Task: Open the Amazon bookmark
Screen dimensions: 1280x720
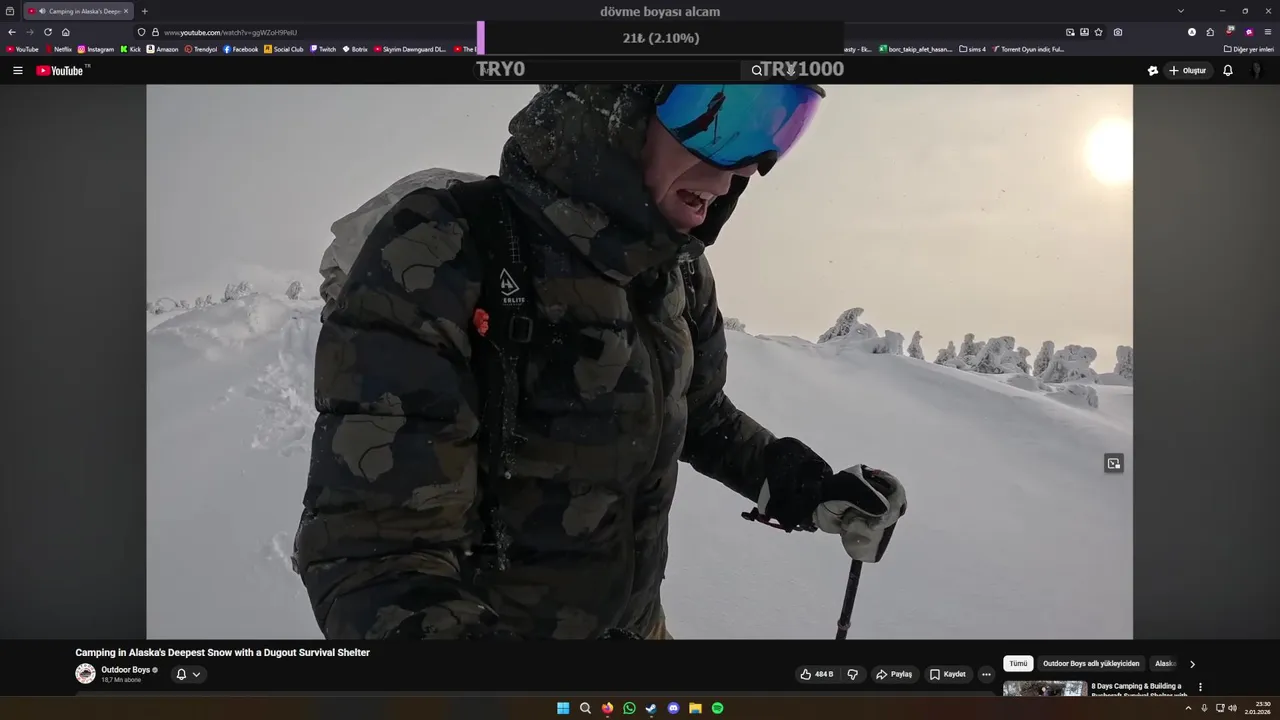Action: pyautogui.click(x=162, y=49)
